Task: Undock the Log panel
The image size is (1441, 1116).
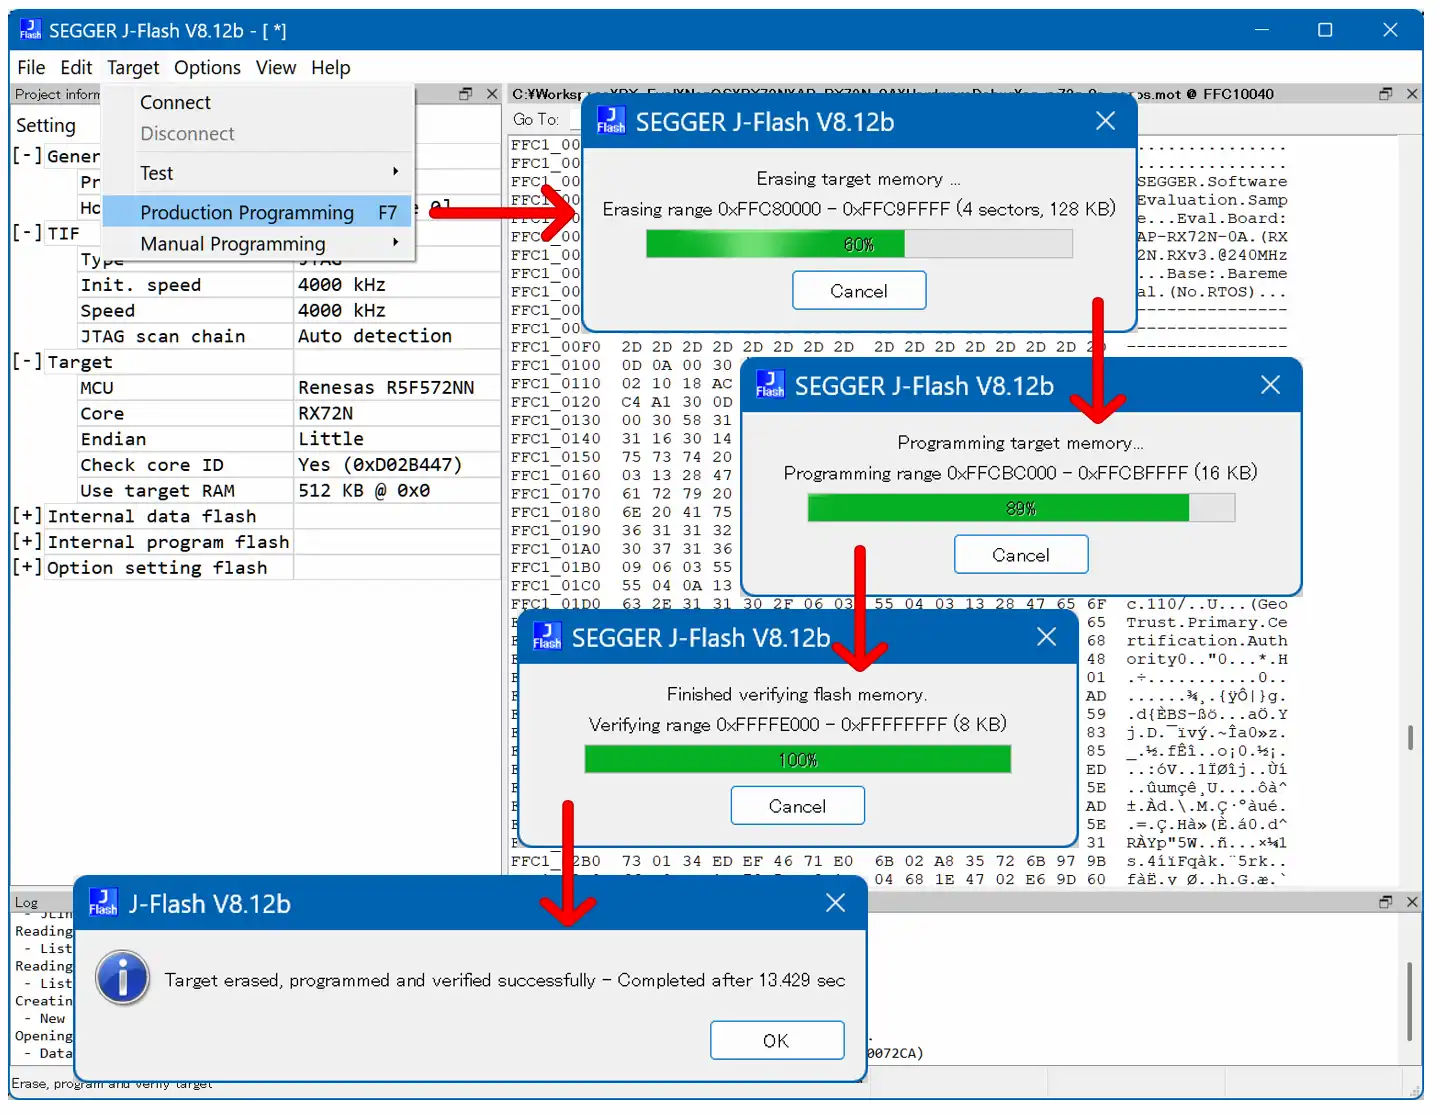Action: pyautogui.click(x=1385, y=902)
